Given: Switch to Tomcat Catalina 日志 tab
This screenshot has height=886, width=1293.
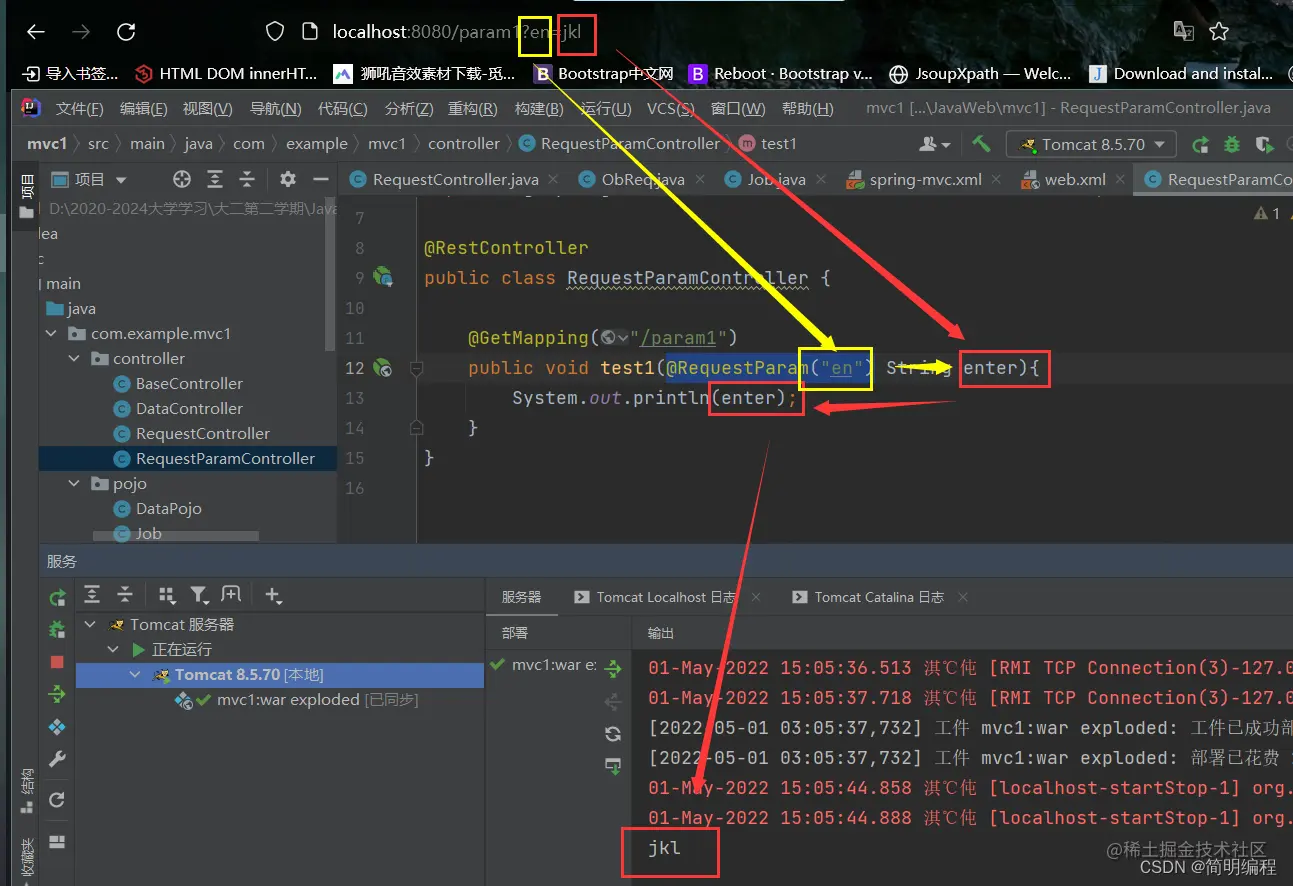Looking at the screenshot, I should pyautogui.click(x=867, y=597).
